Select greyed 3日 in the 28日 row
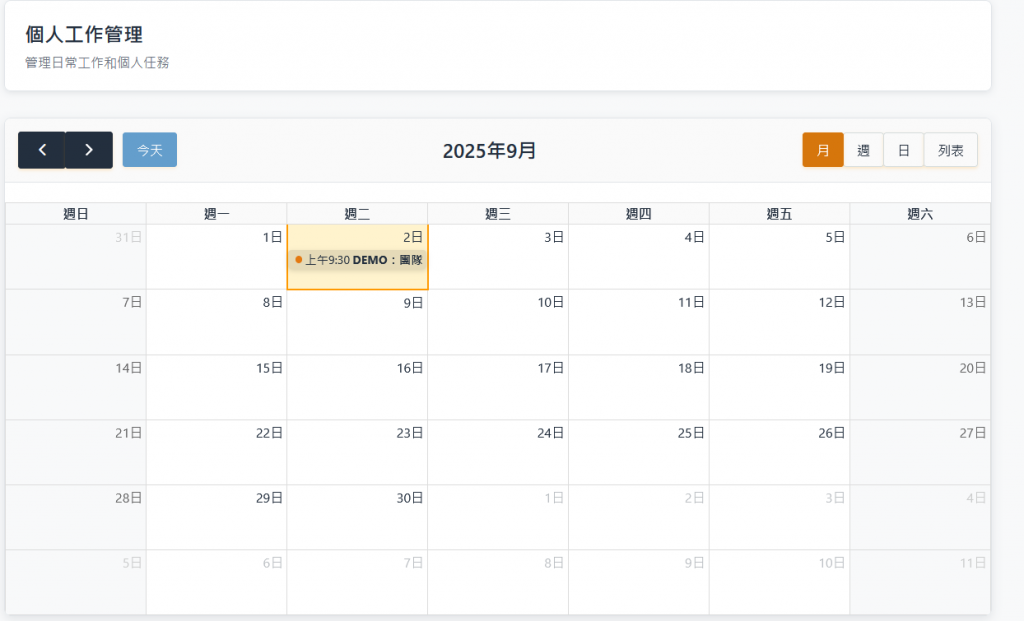 pyautogui.click(x=835, y=498)
